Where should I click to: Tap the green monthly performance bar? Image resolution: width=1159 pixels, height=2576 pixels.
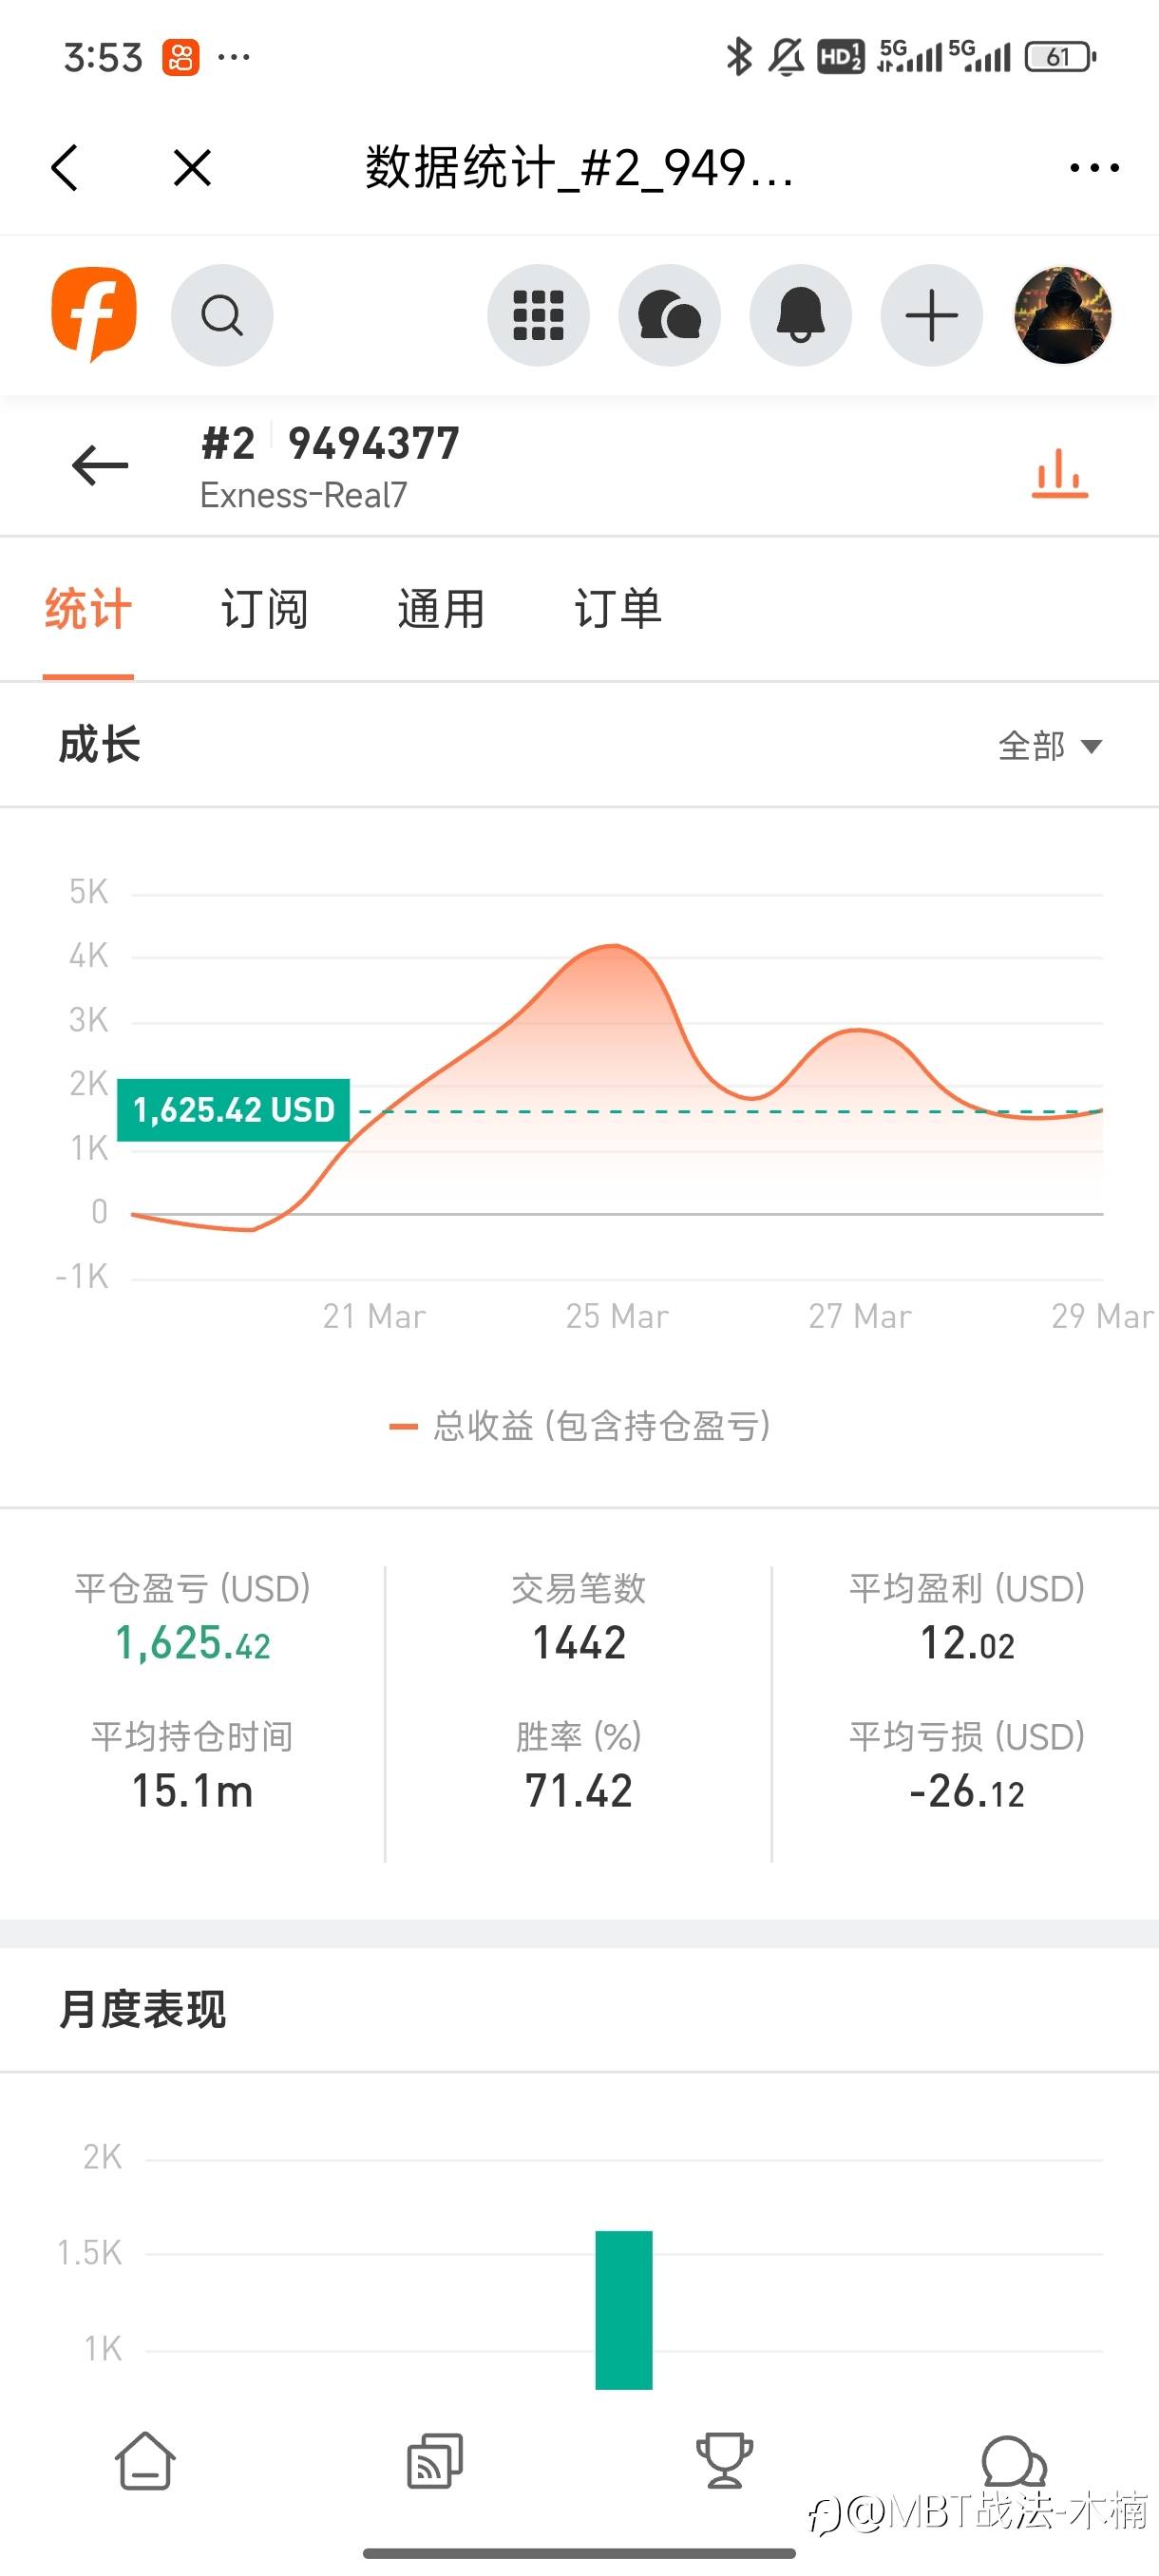624,2309
